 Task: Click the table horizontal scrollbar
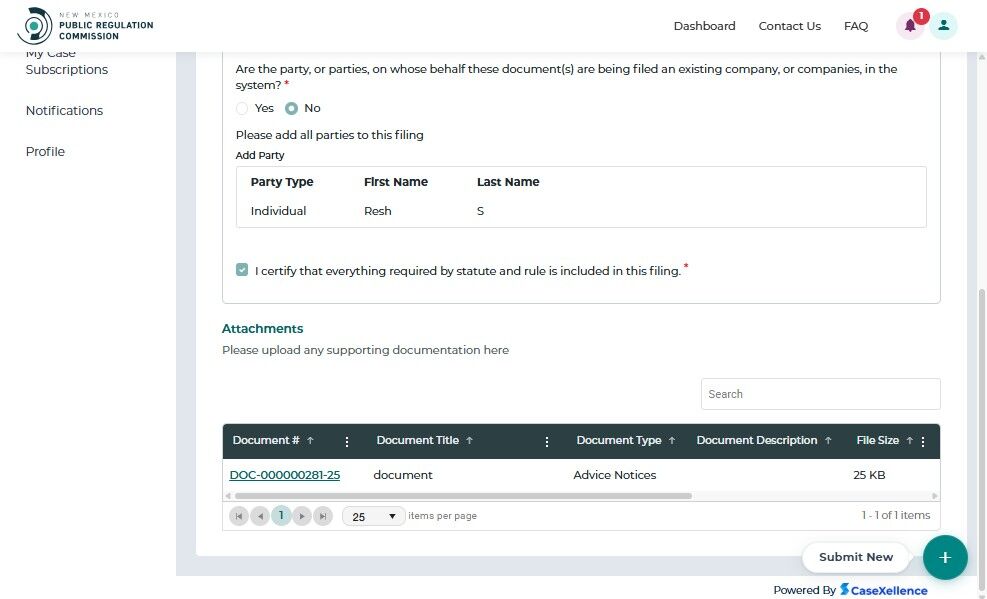463,496
